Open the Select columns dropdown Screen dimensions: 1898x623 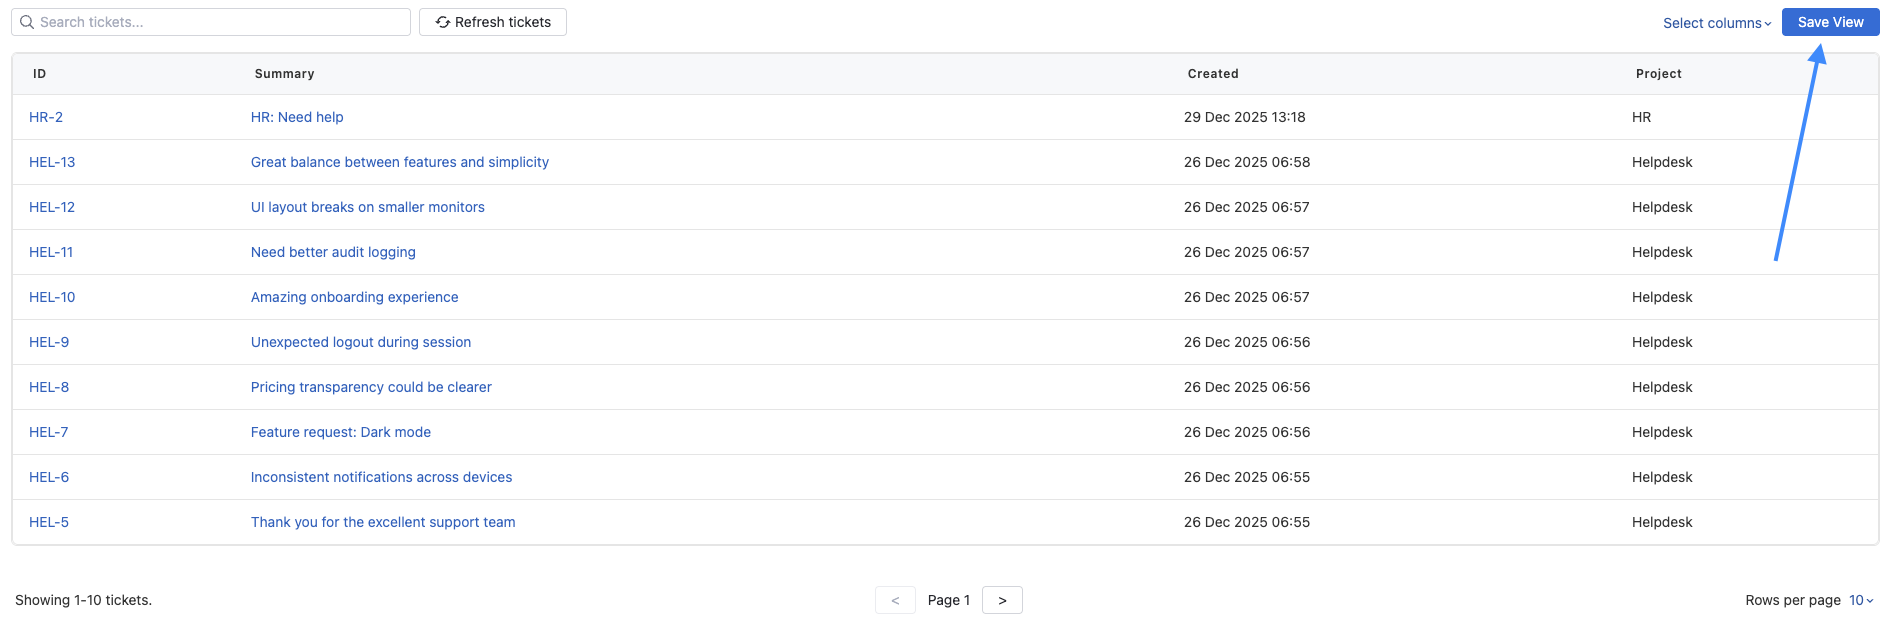coord(1716,23)
